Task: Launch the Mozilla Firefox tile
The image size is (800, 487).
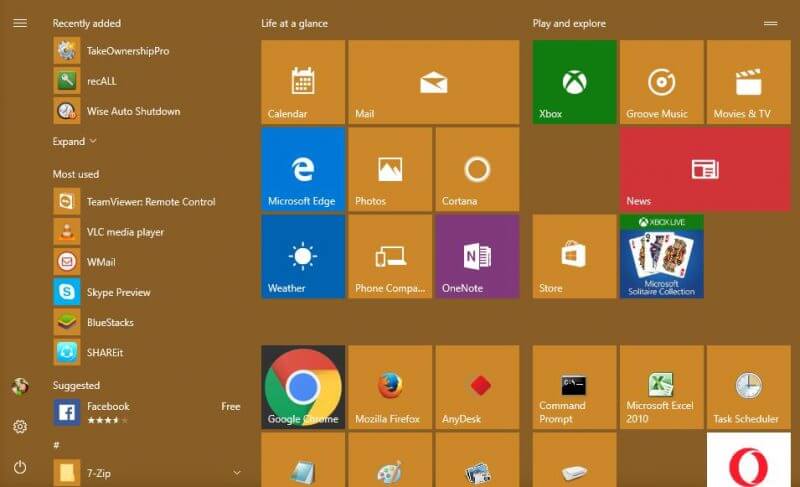Action: coord(390,387)
